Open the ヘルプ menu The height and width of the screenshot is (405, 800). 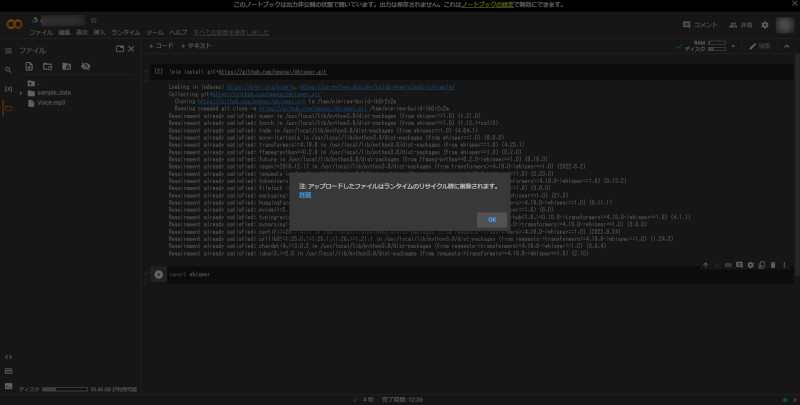click(178, 33)
